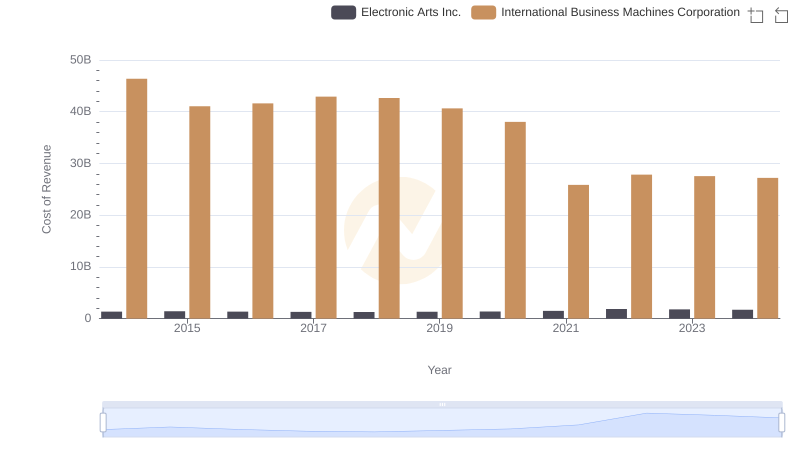
Task: Click the Electronic Arts bar for 2022
Action: [616, 314]
